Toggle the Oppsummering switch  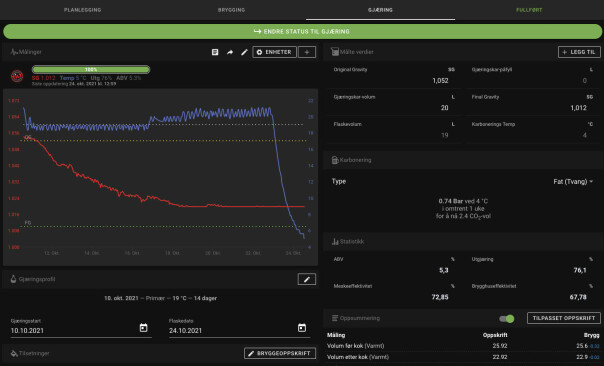[507, 319]
